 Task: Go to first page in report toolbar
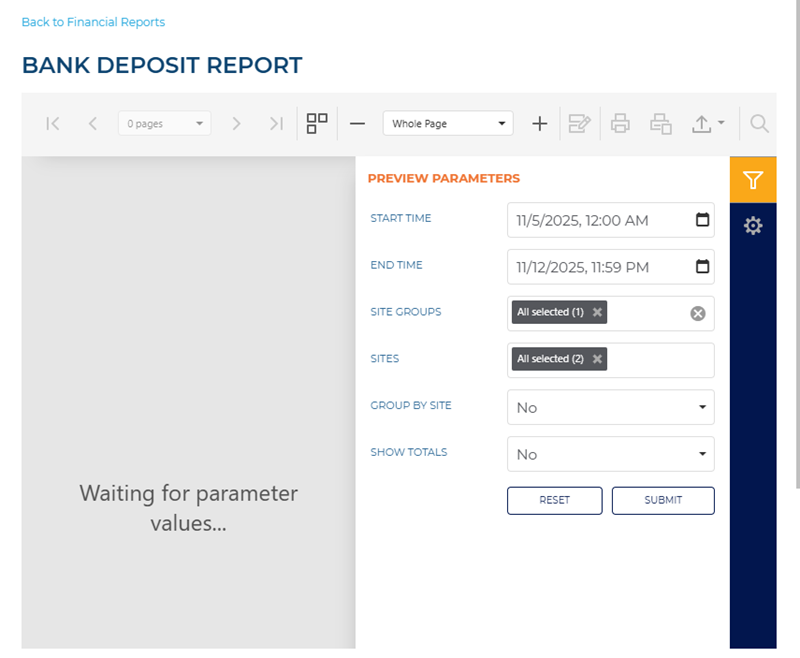(53, 124)
